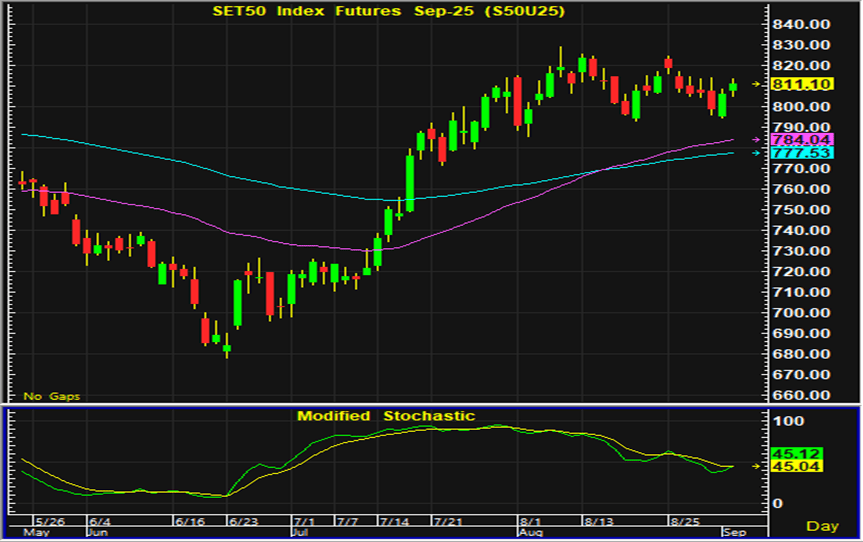Select the green 45.12 stochastic value tag
Image resolution: width=863 pixels, height=542 pixels.
pyautogui.click(x=798, y=454)
